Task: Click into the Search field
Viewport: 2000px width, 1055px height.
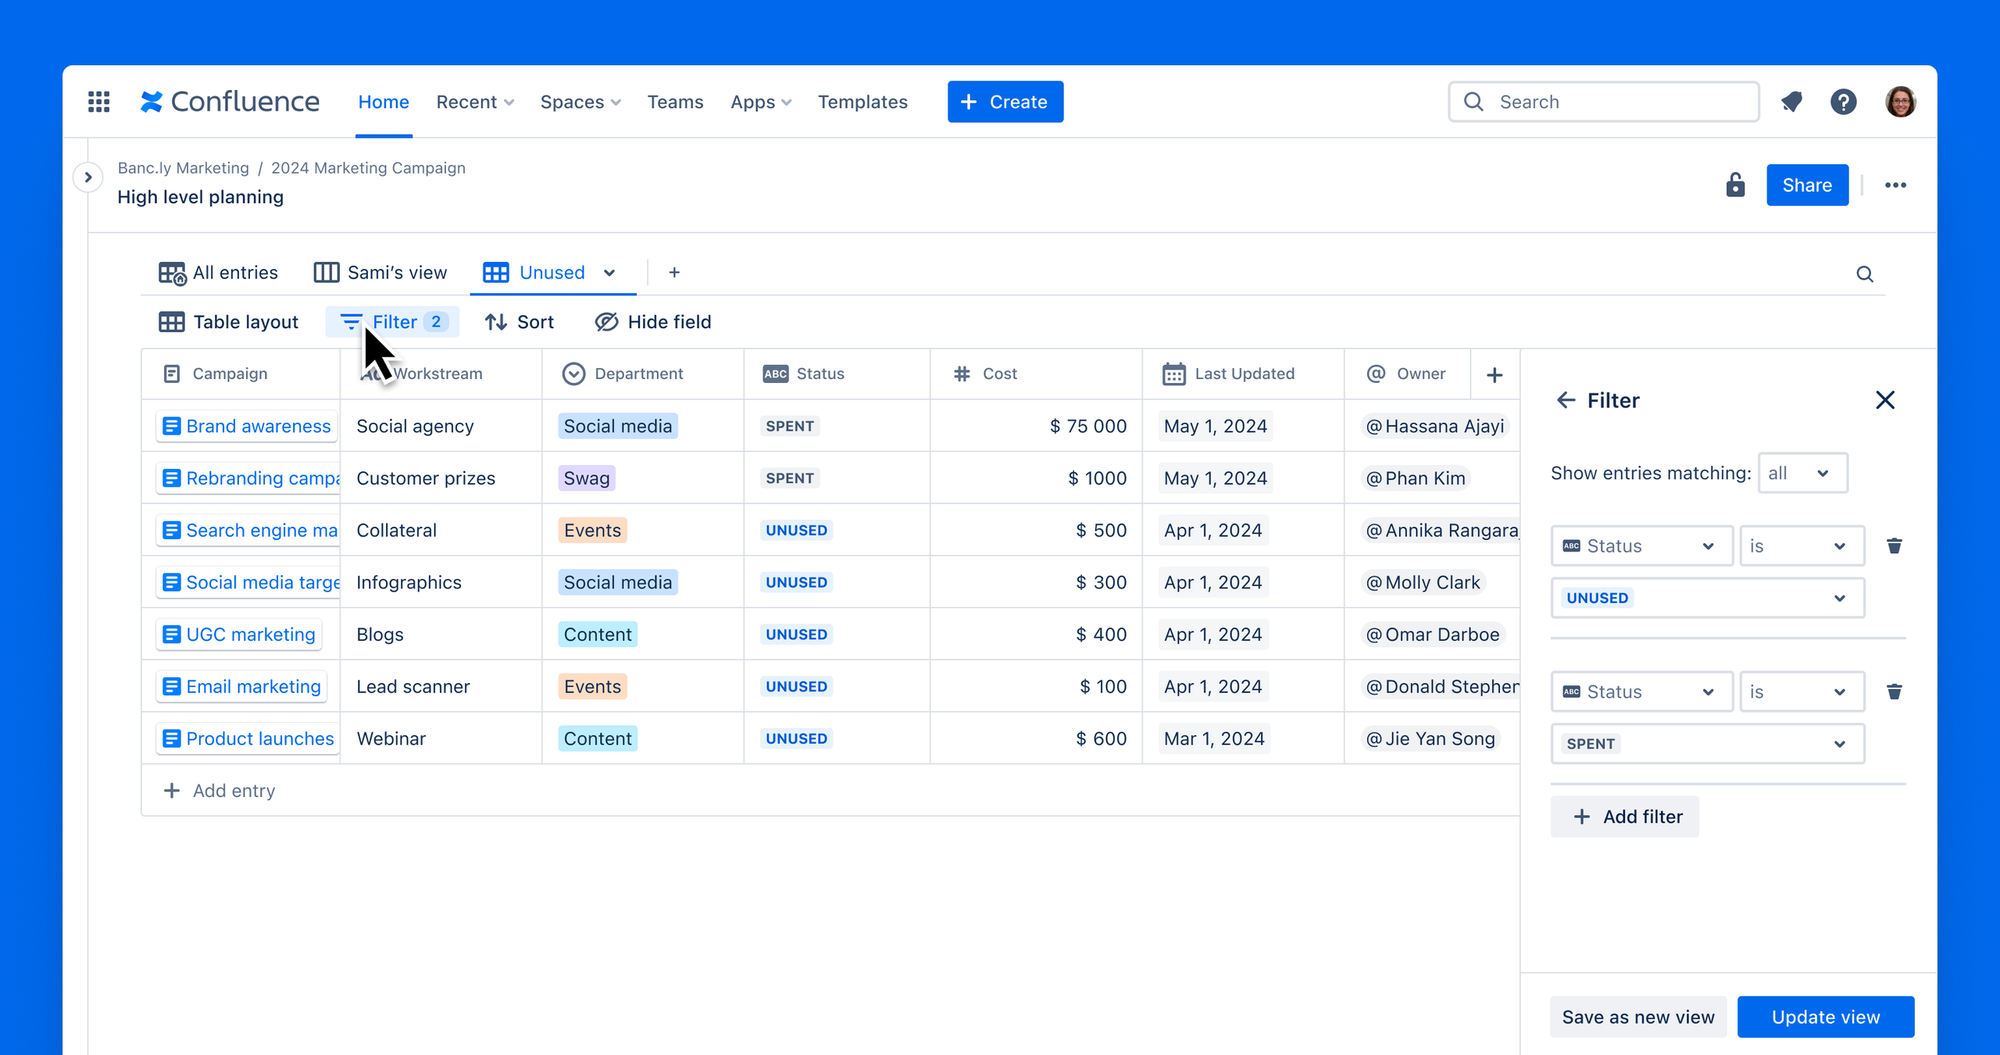Action: tap(1603, 102)
